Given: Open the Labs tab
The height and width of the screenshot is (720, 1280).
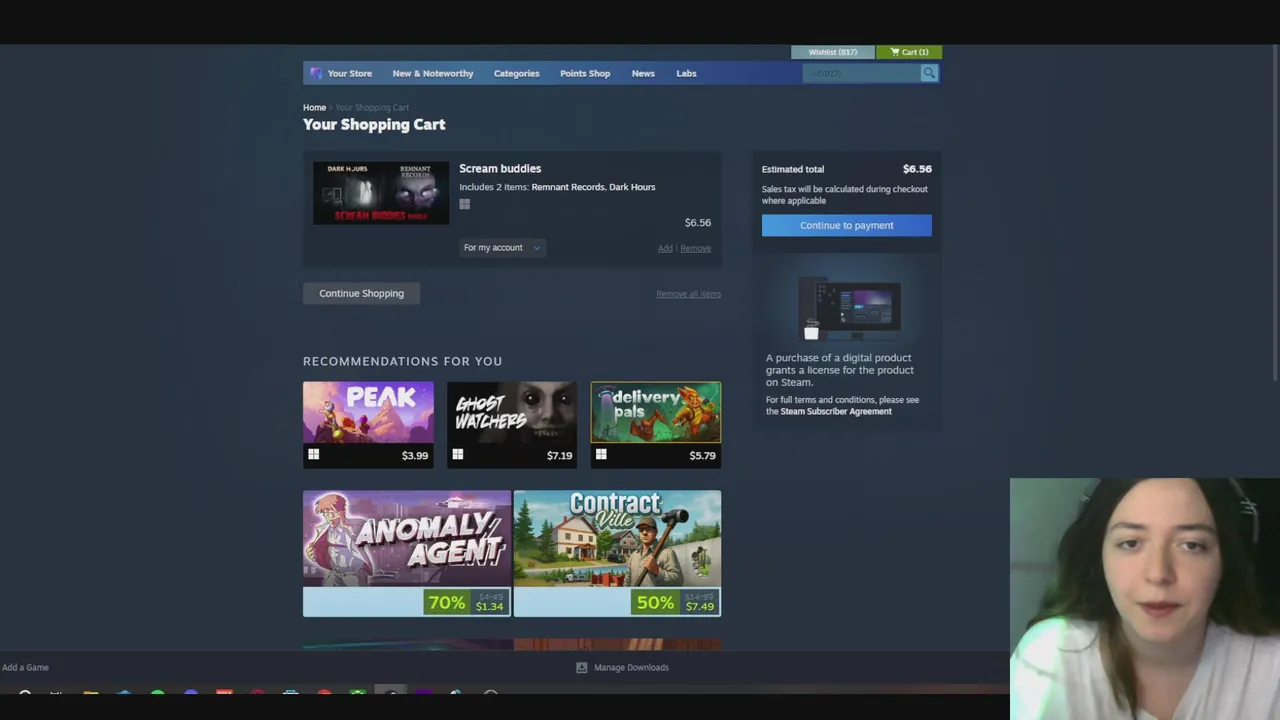Looking at the screenshot, I should pos(686,73).
